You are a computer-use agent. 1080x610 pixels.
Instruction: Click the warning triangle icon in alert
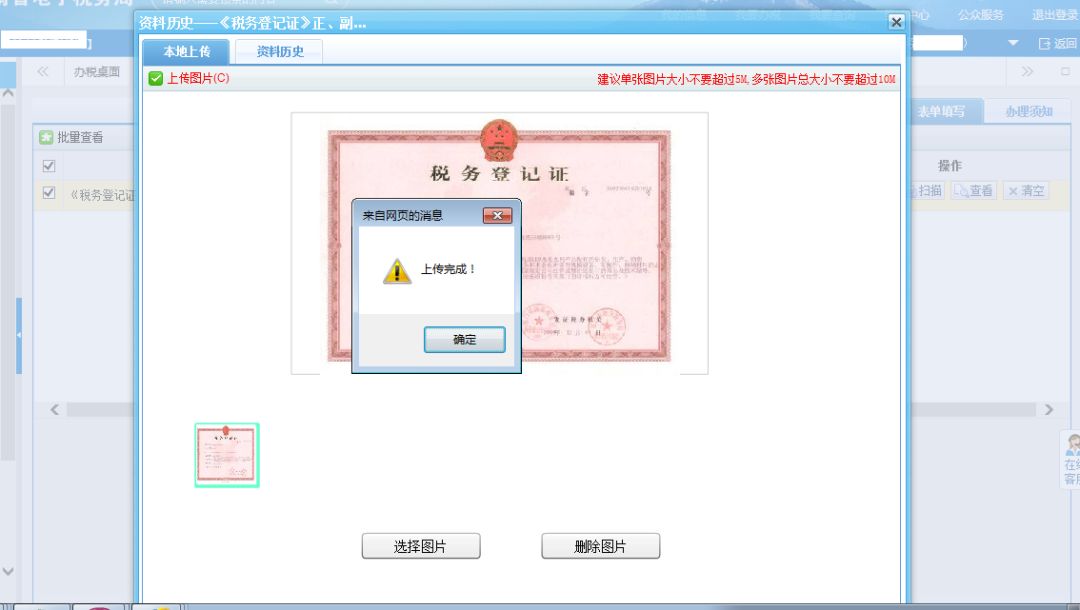click(397, 271)
